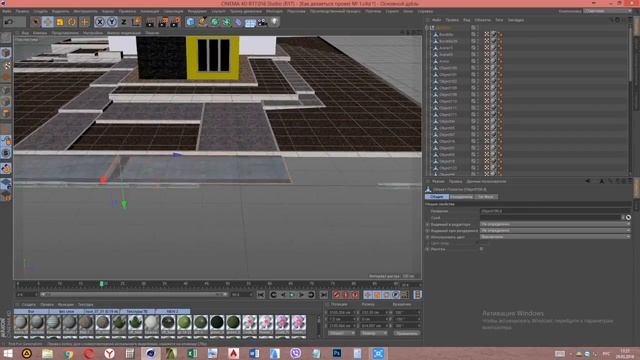Open the Use Color dropdown
640x360 pixels.
(x=555, y=237)
